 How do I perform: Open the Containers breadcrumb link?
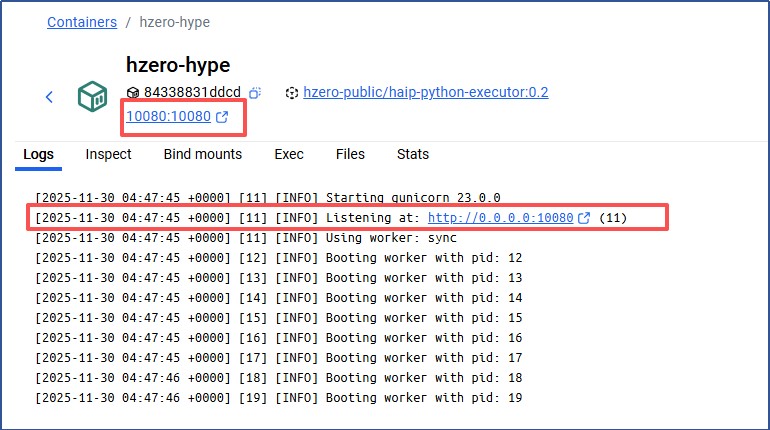pos(82,22)
